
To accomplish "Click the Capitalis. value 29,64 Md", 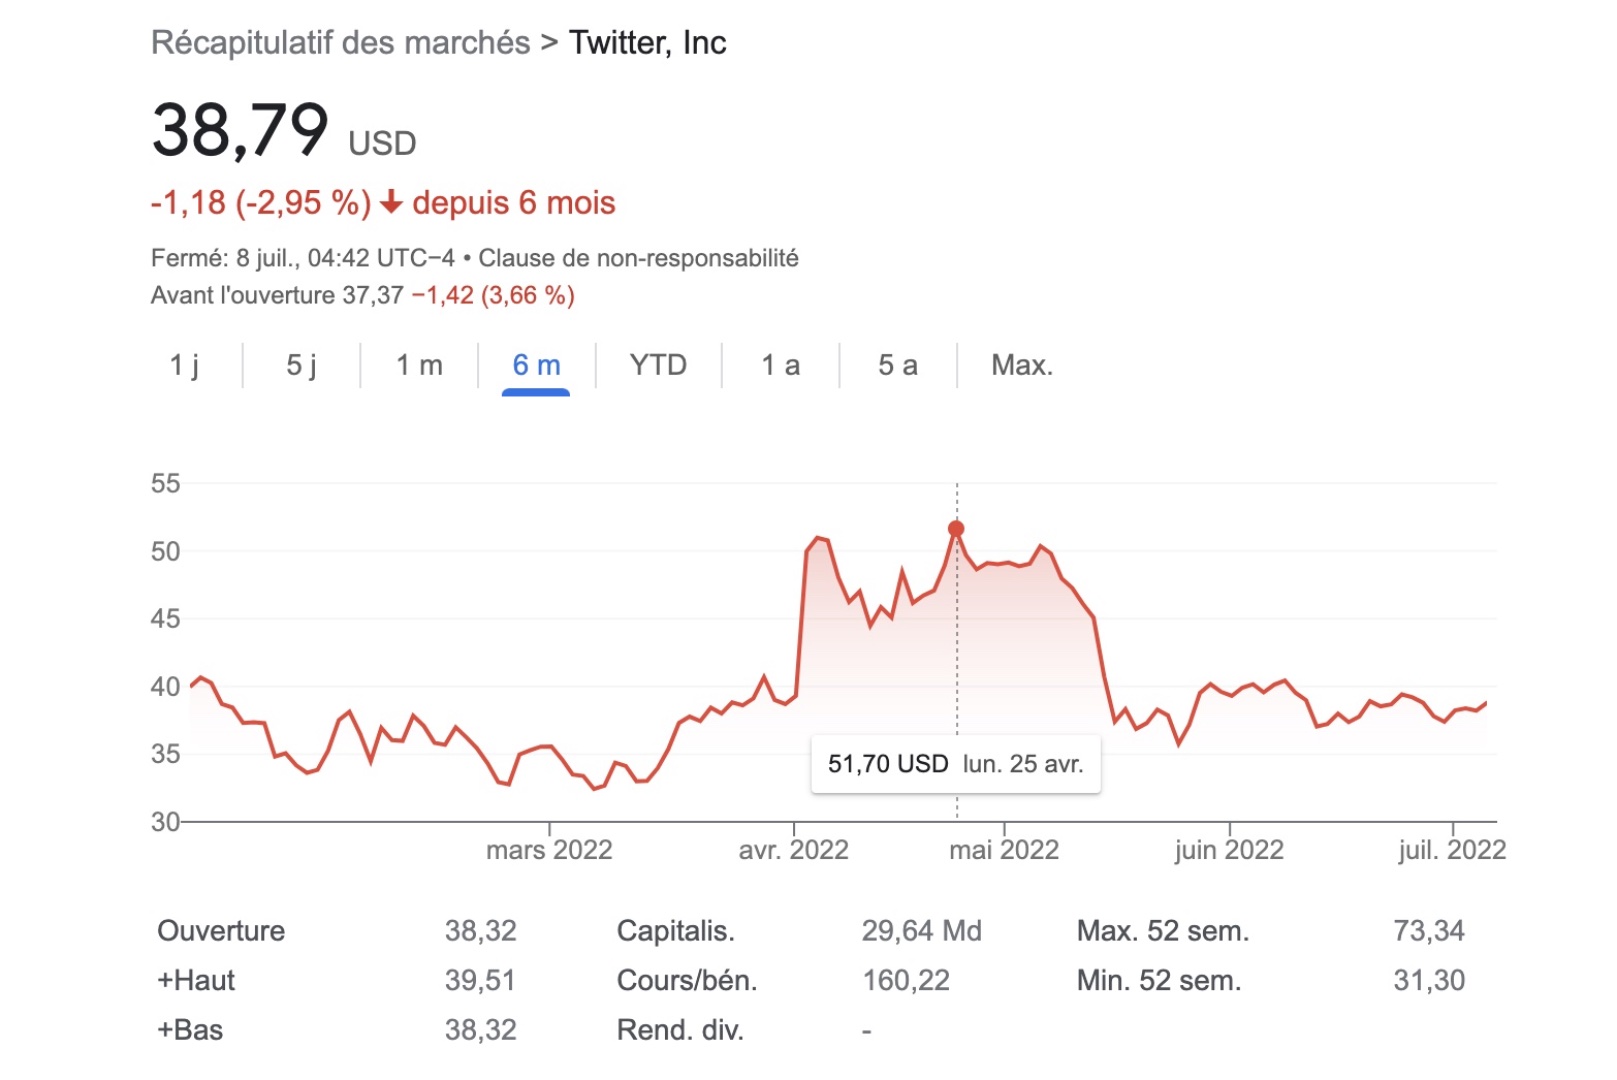I will click(921, 931).
